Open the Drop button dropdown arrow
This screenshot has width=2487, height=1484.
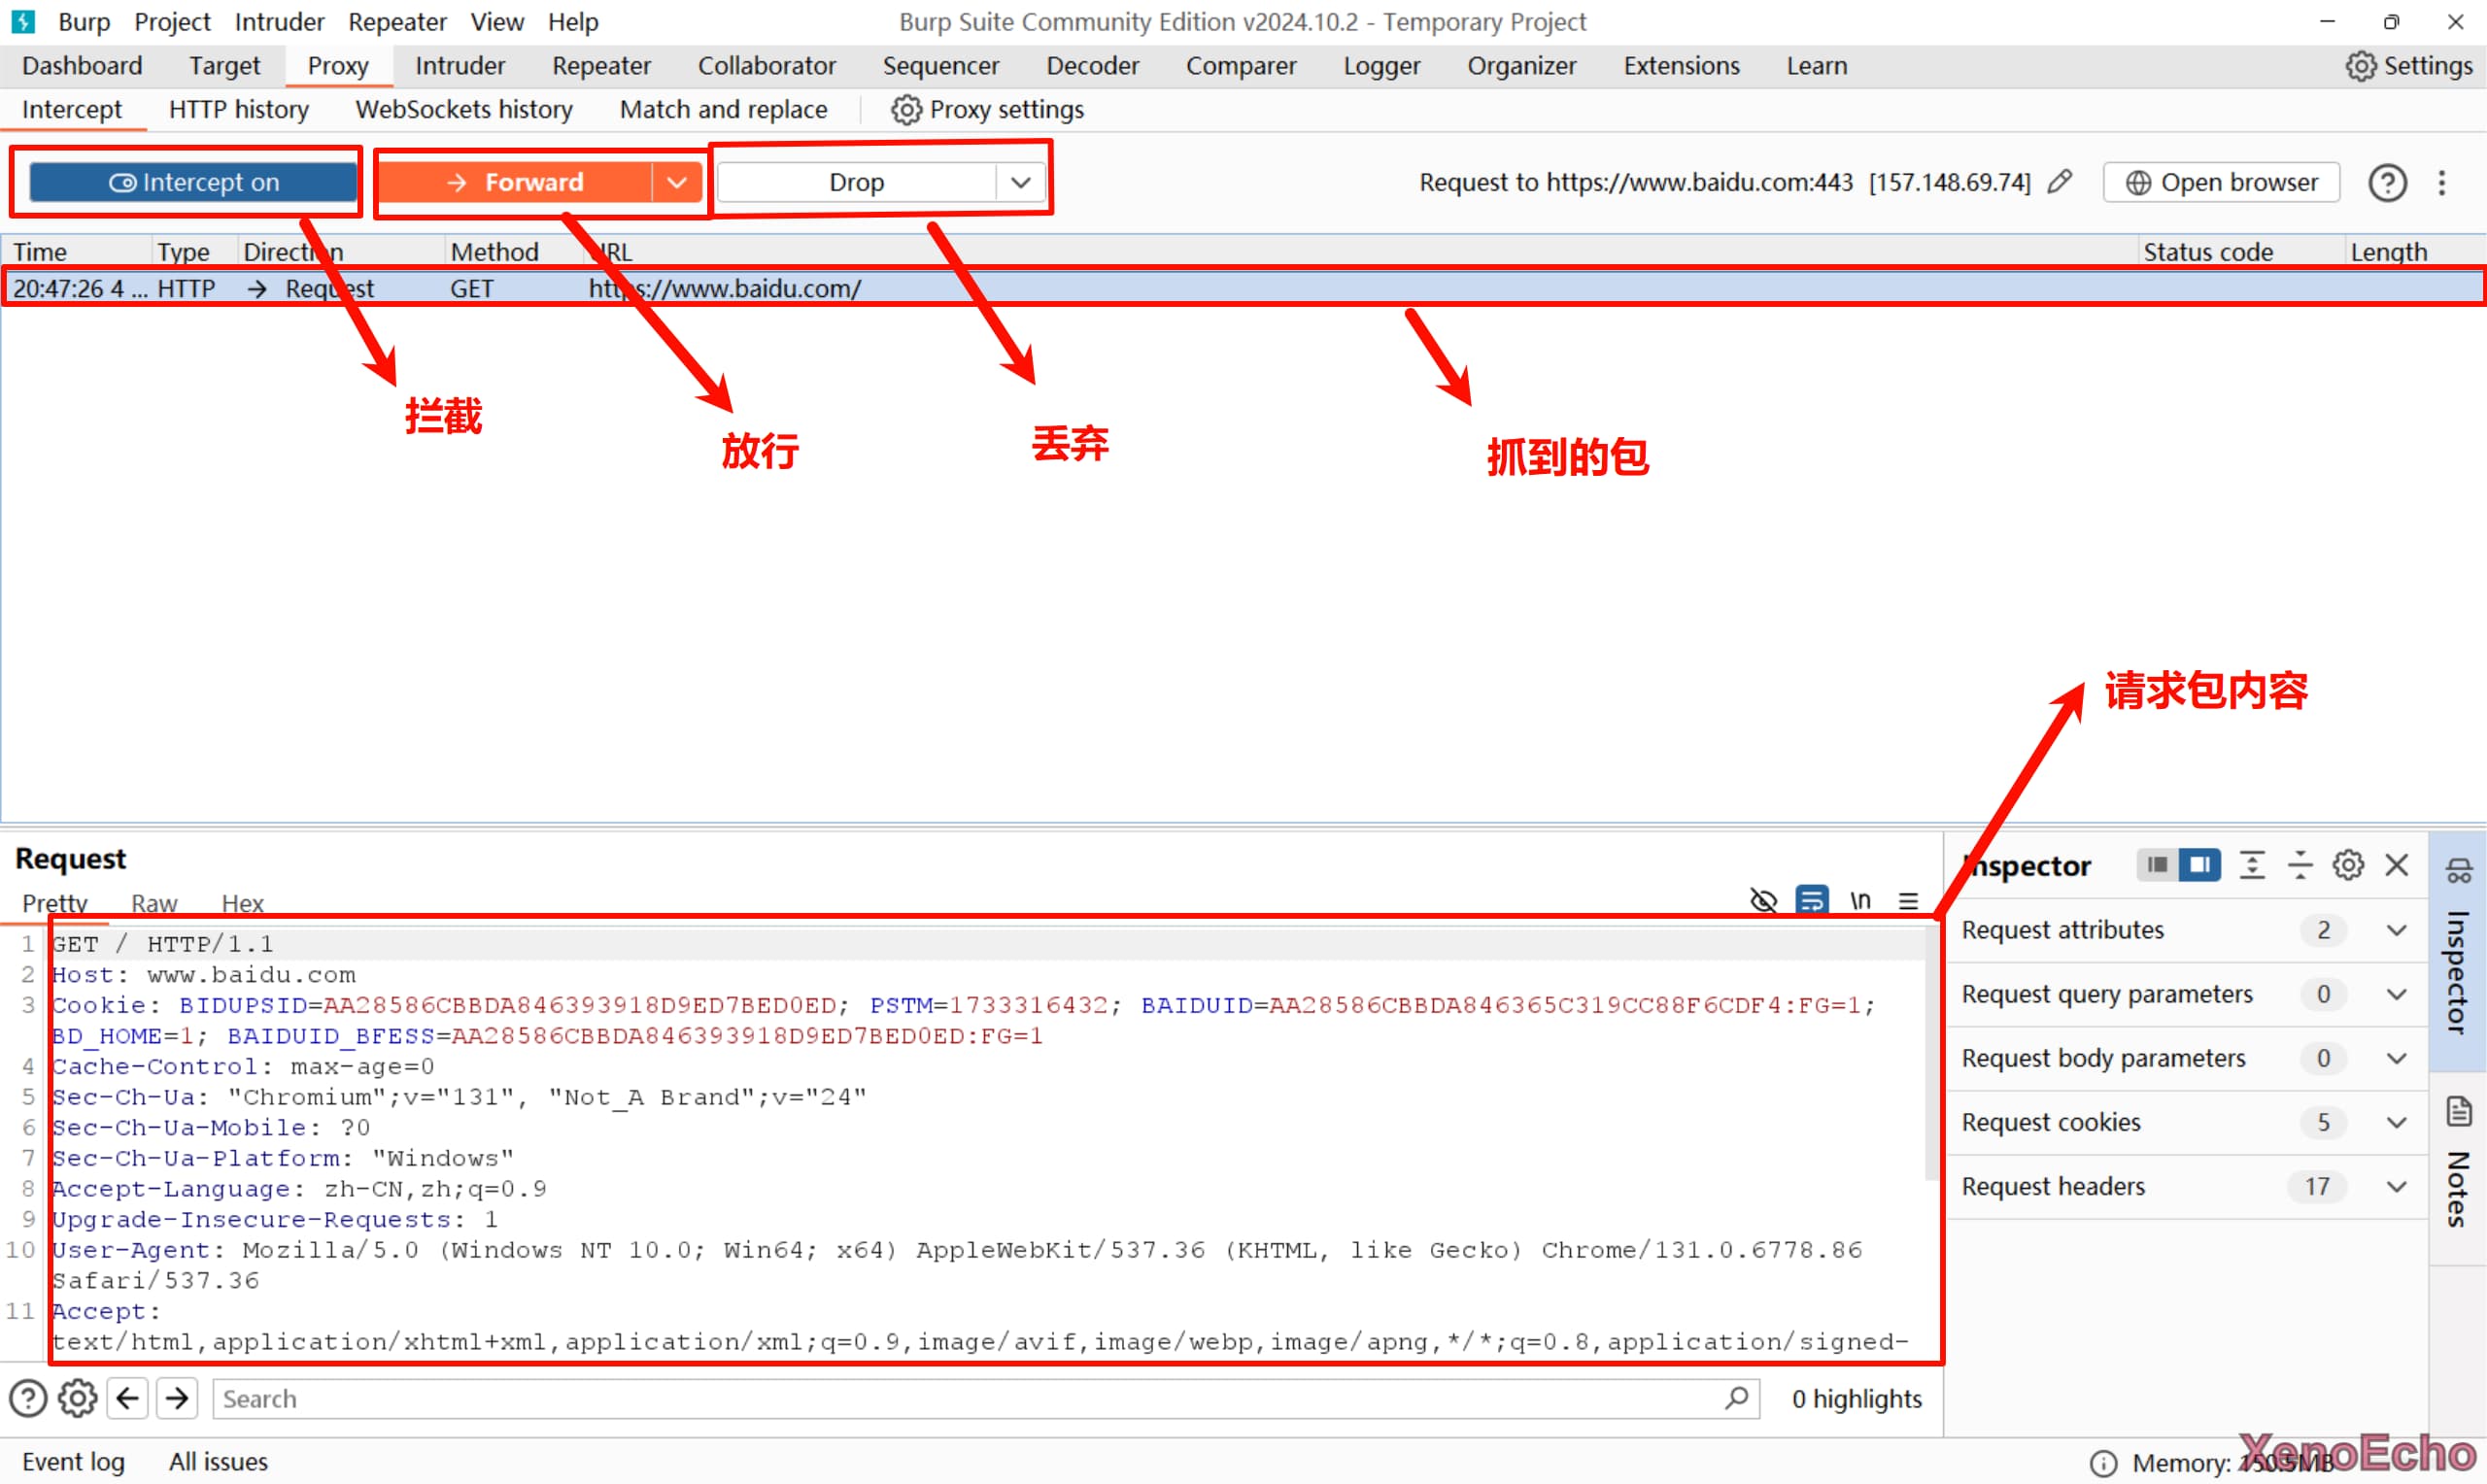(x=1020, y=182)
